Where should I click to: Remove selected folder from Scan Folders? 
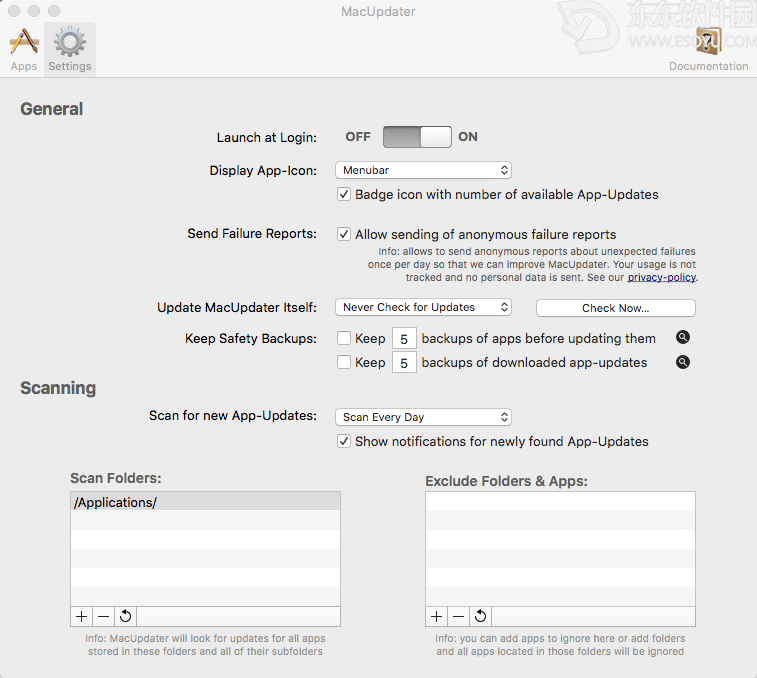click(x=103, y=617)
